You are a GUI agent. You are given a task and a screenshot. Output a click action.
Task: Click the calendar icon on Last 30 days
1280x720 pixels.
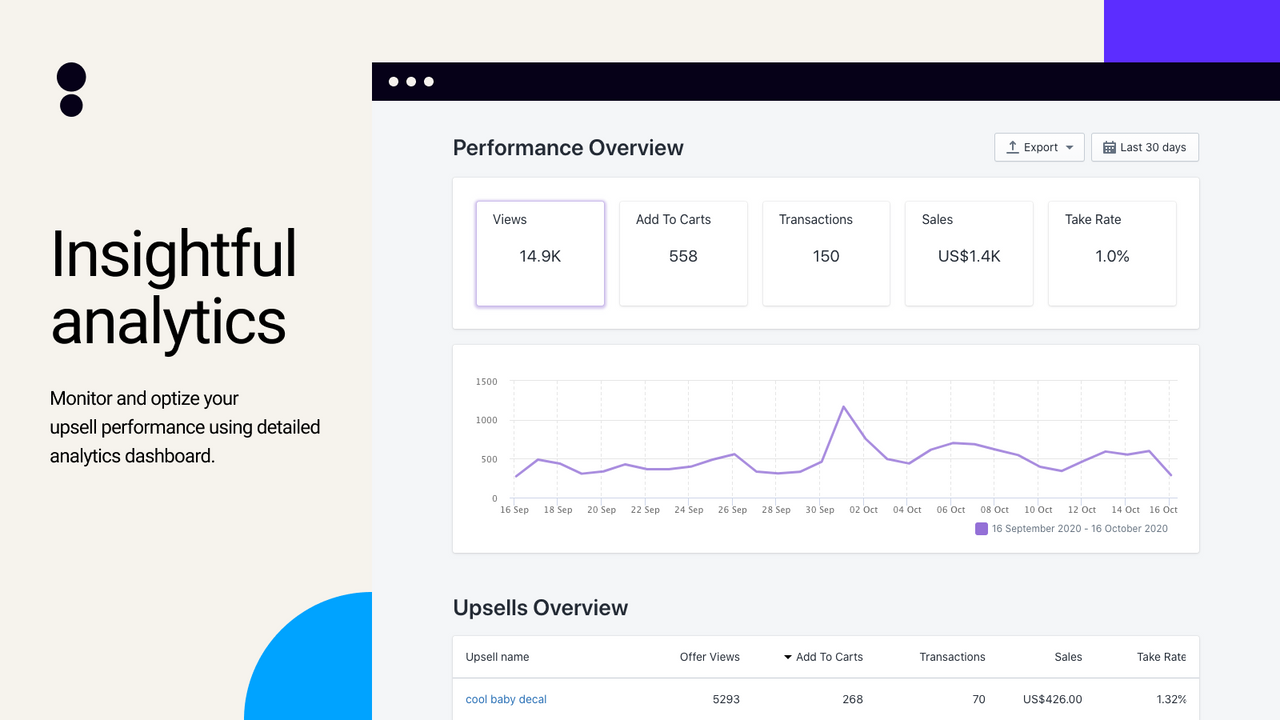(x=1110, y=146)
